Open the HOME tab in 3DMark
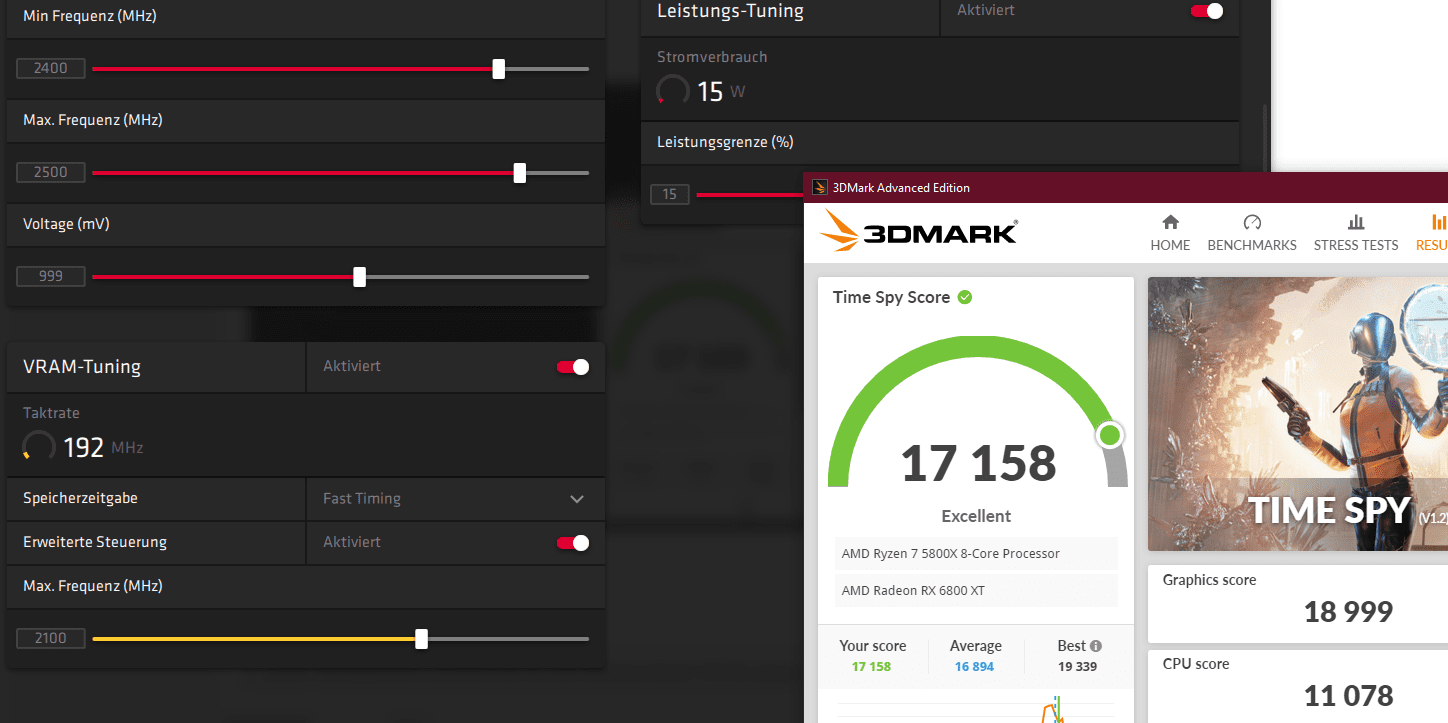Image resolution: width=1448 pixels, height=723 pixels. click(x=1170, y=233)
